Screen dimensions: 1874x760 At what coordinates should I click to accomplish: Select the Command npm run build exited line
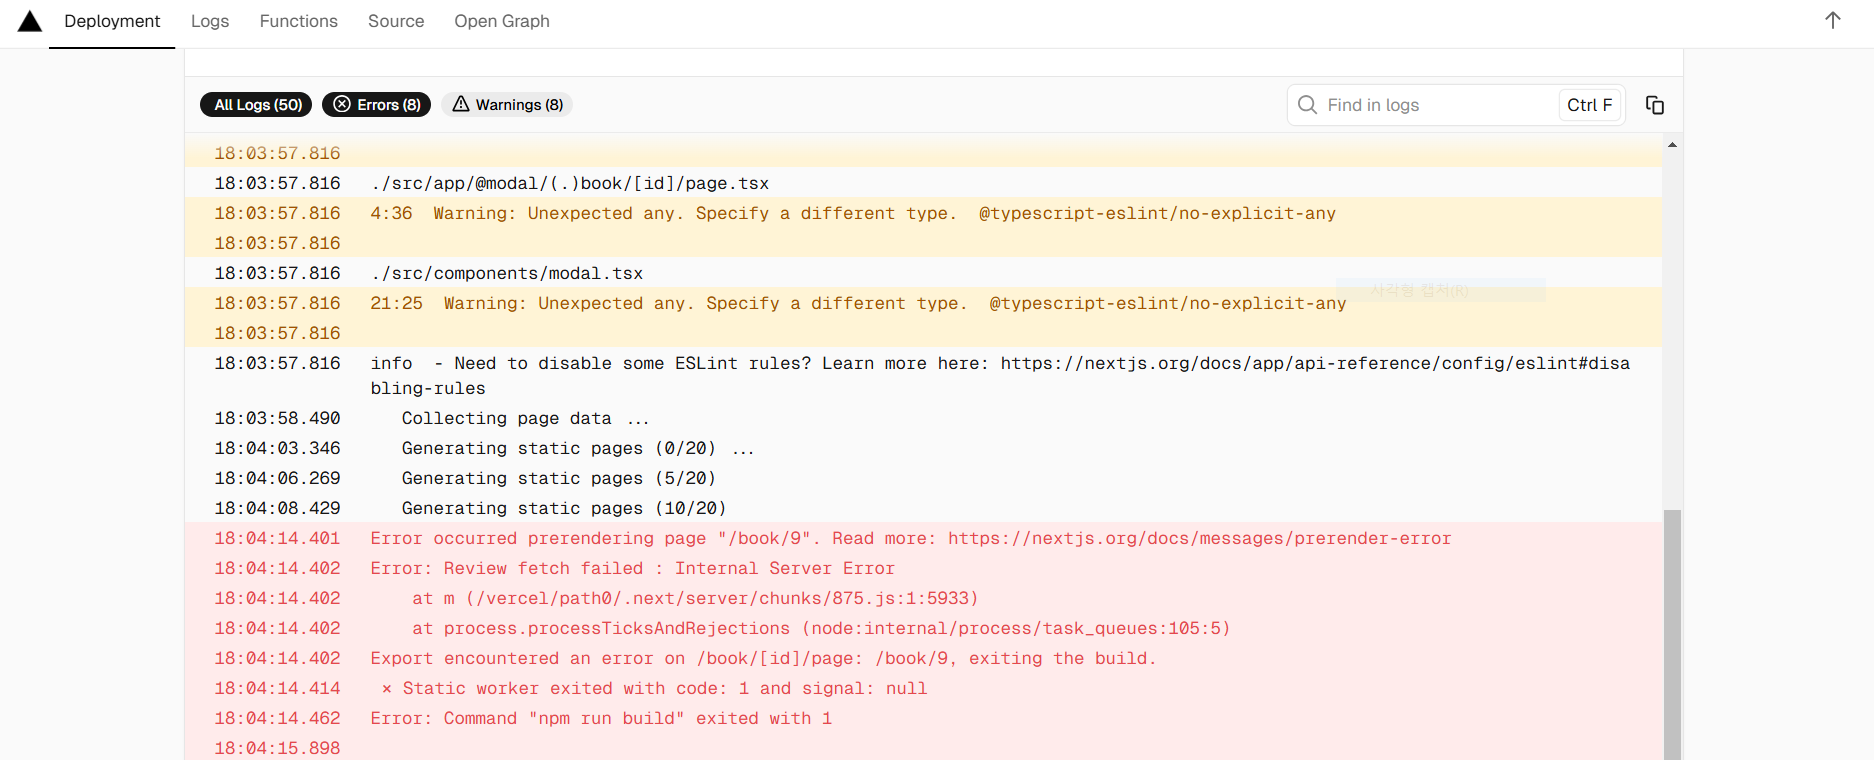coord(923,718)
